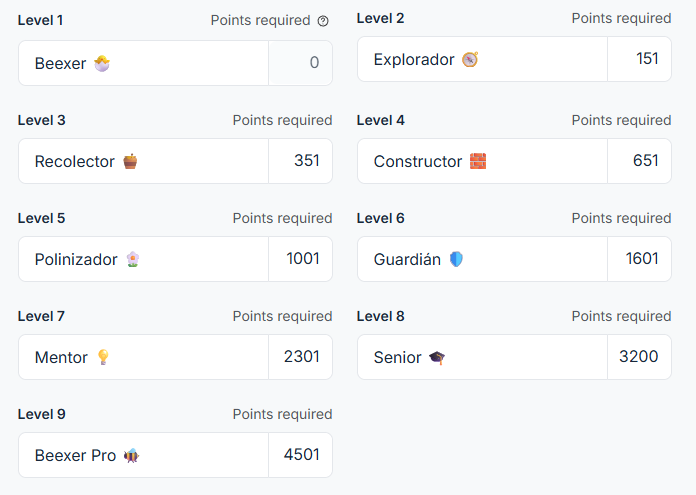Click the help icon beside Level 1 Points required
Screen dimensions: 696x495
[323, 21]
